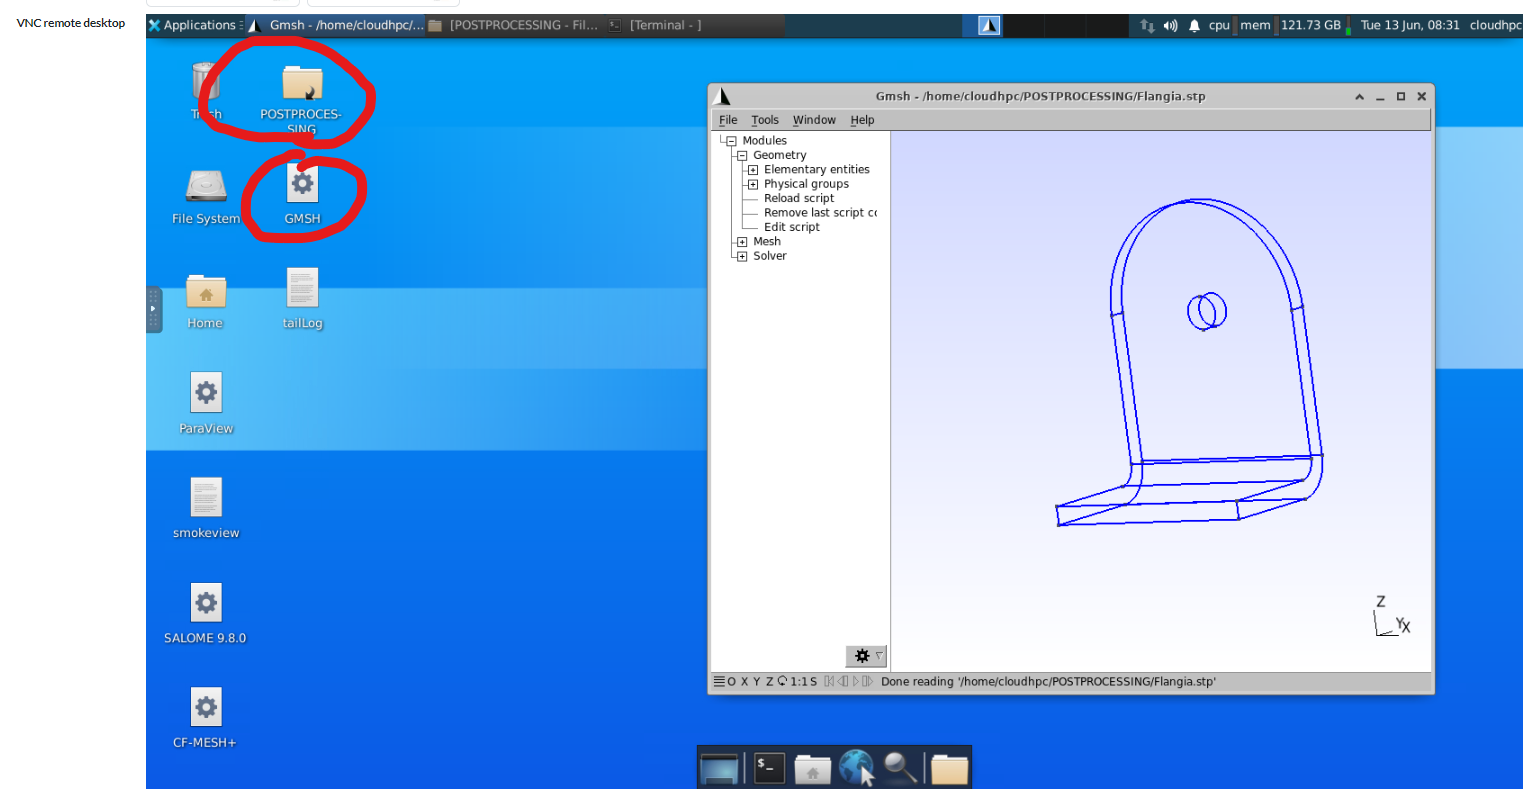This screenshot has height=800, width=1530.
Task: Click the play animation button in status bar
Action: click(x=855, y=682)
